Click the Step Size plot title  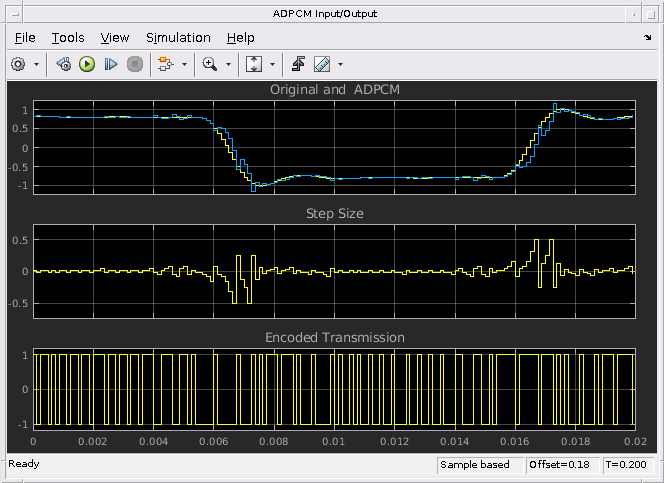pos(335,213)
